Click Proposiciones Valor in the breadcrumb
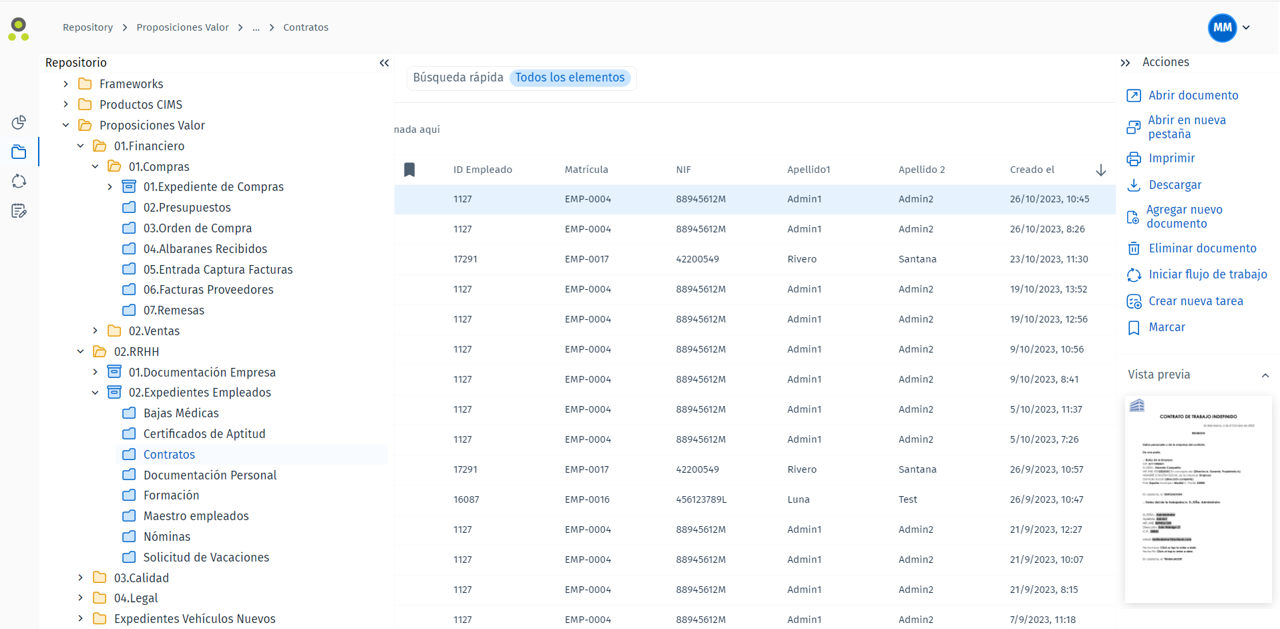The image size is (1280, 629). coord(182,28)
